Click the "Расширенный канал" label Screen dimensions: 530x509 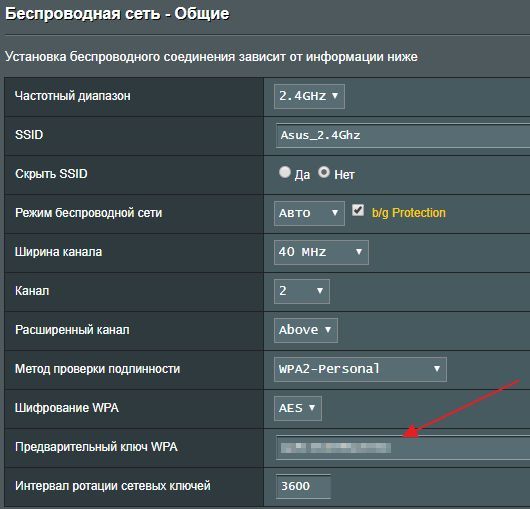tap(72, 330)
